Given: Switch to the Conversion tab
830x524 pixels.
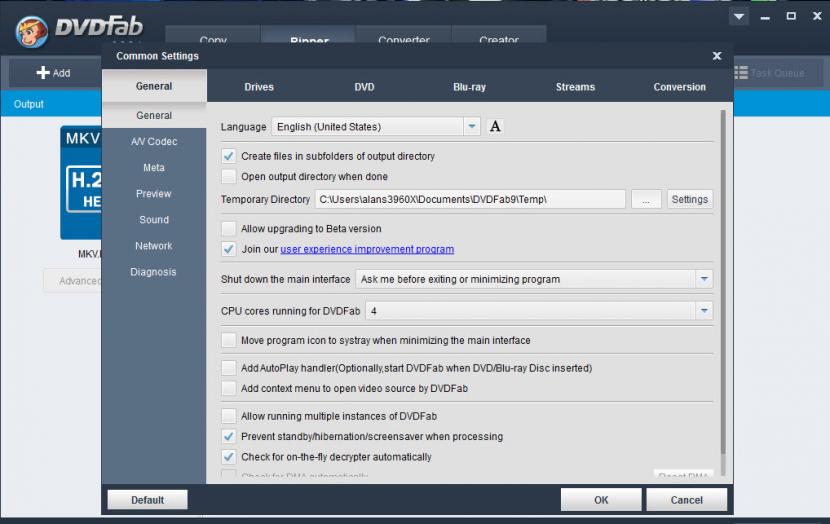Looking at the screenshot, I should (x=680, y=87).
